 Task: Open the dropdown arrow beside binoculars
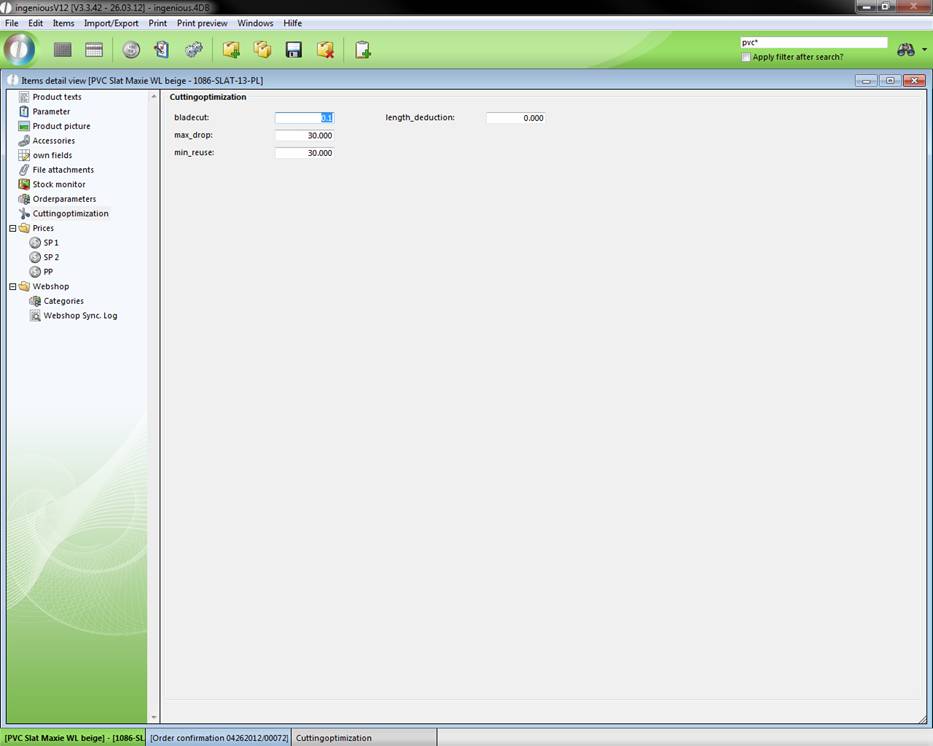pos(924,50)
